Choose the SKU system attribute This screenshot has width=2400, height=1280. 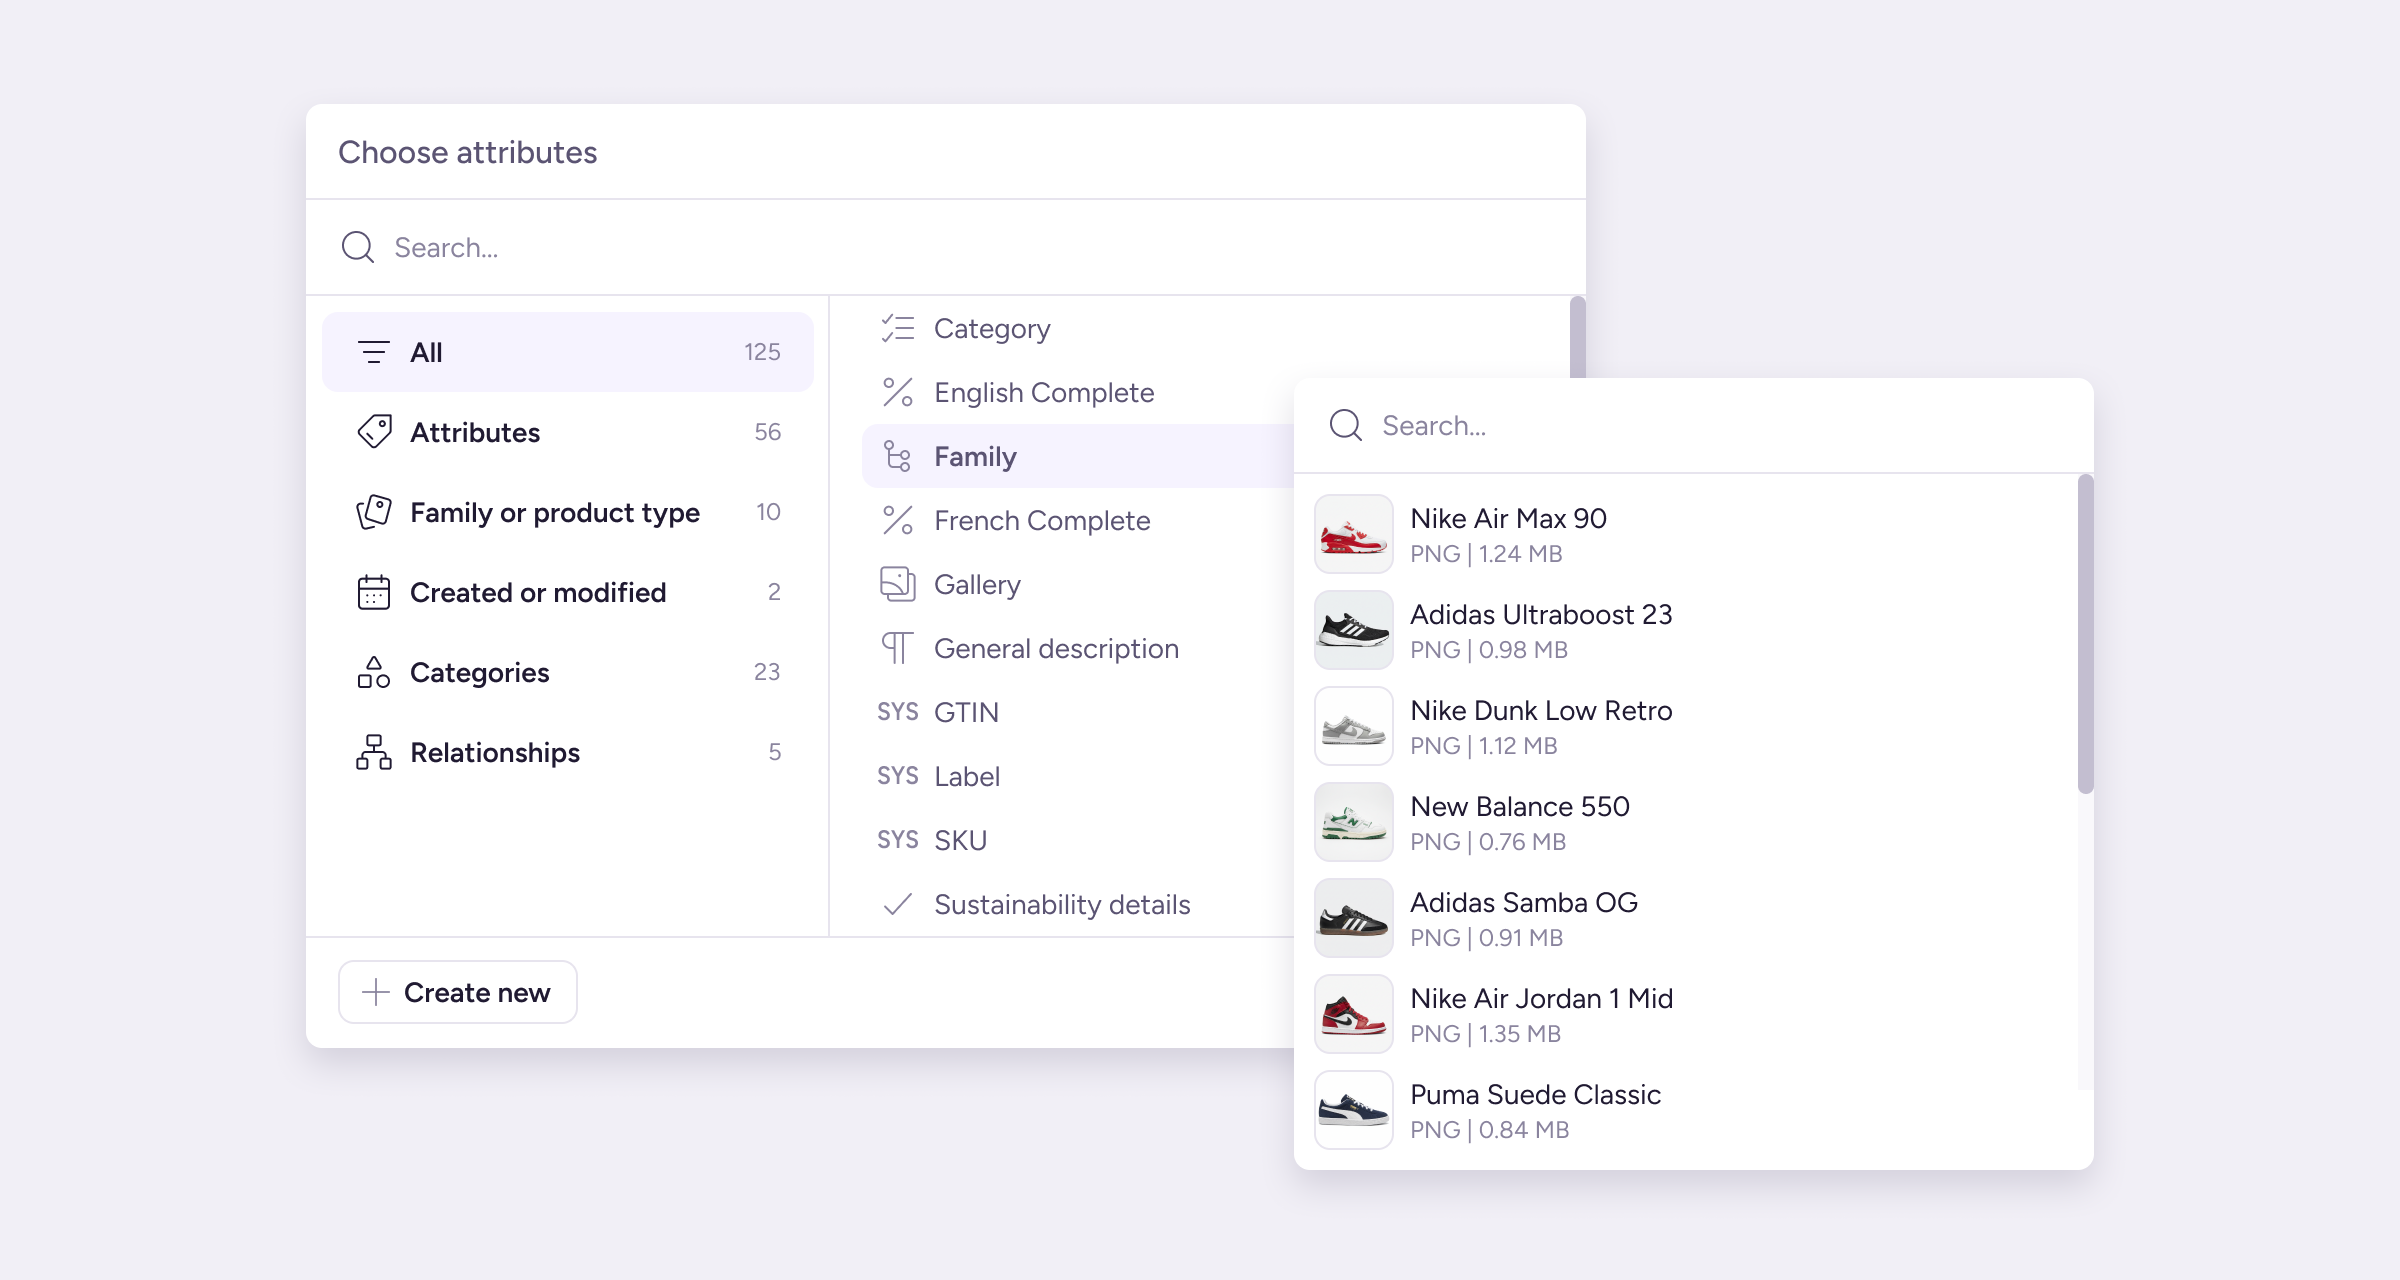click(1078, 840)
